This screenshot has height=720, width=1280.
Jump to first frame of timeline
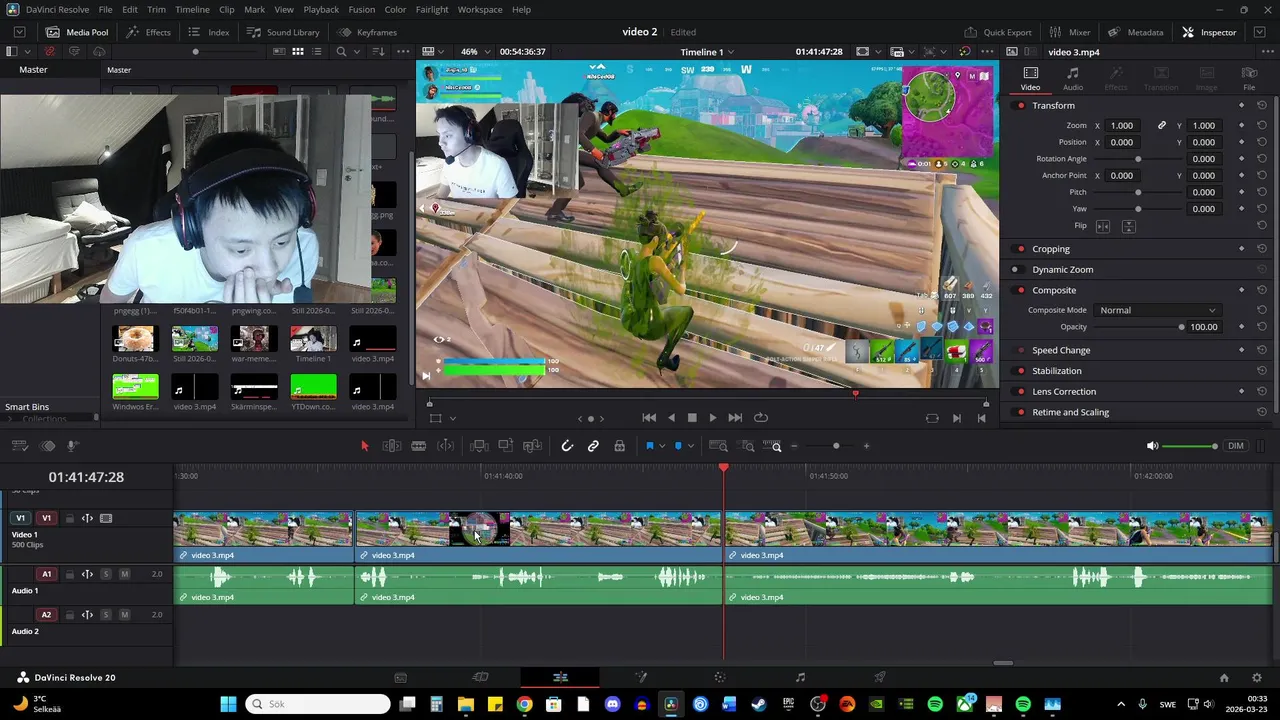[649, 418]
